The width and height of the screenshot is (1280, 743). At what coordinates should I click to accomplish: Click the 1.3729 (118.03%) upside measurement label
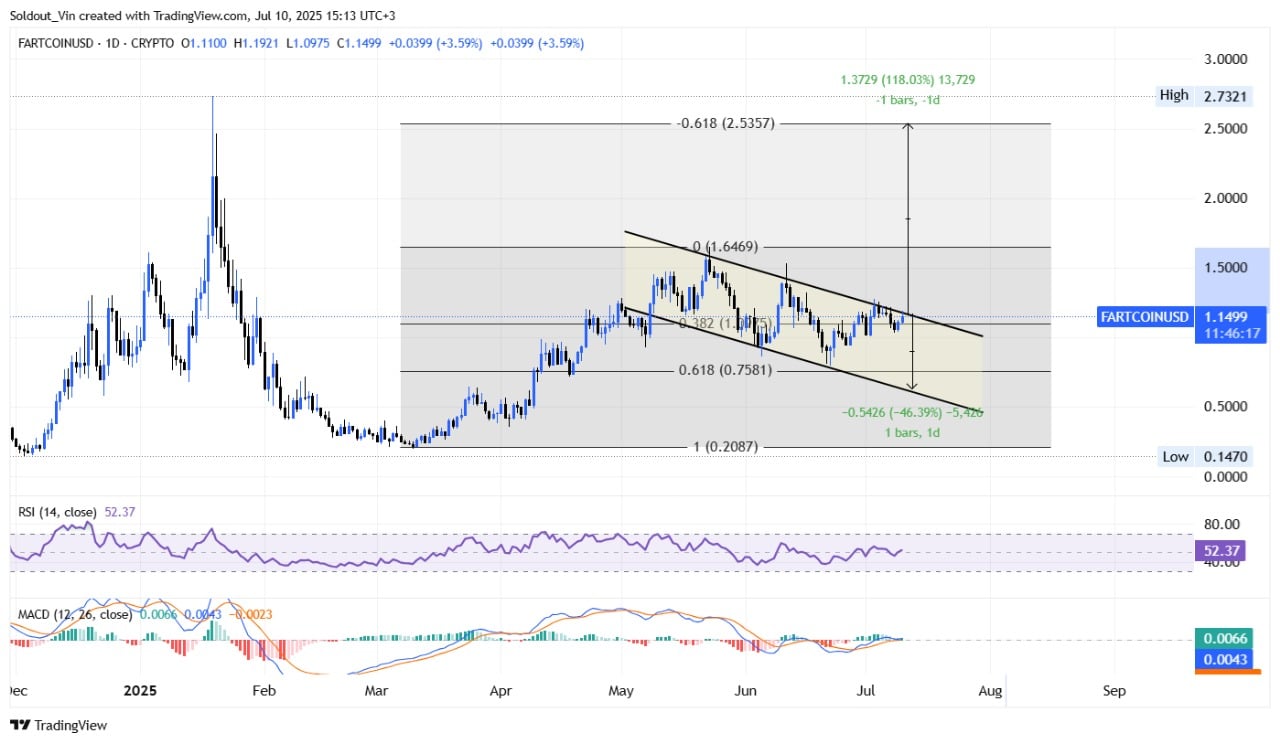point(908,79)
